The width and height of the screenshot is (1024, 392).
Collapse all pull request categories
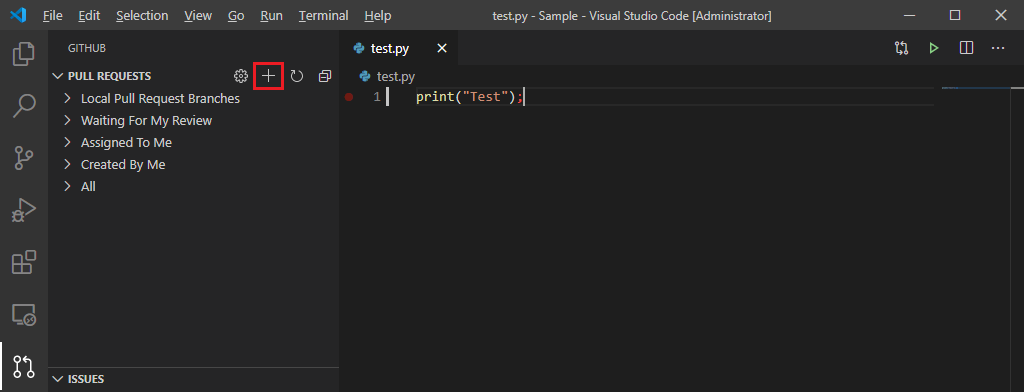(325, 76)
